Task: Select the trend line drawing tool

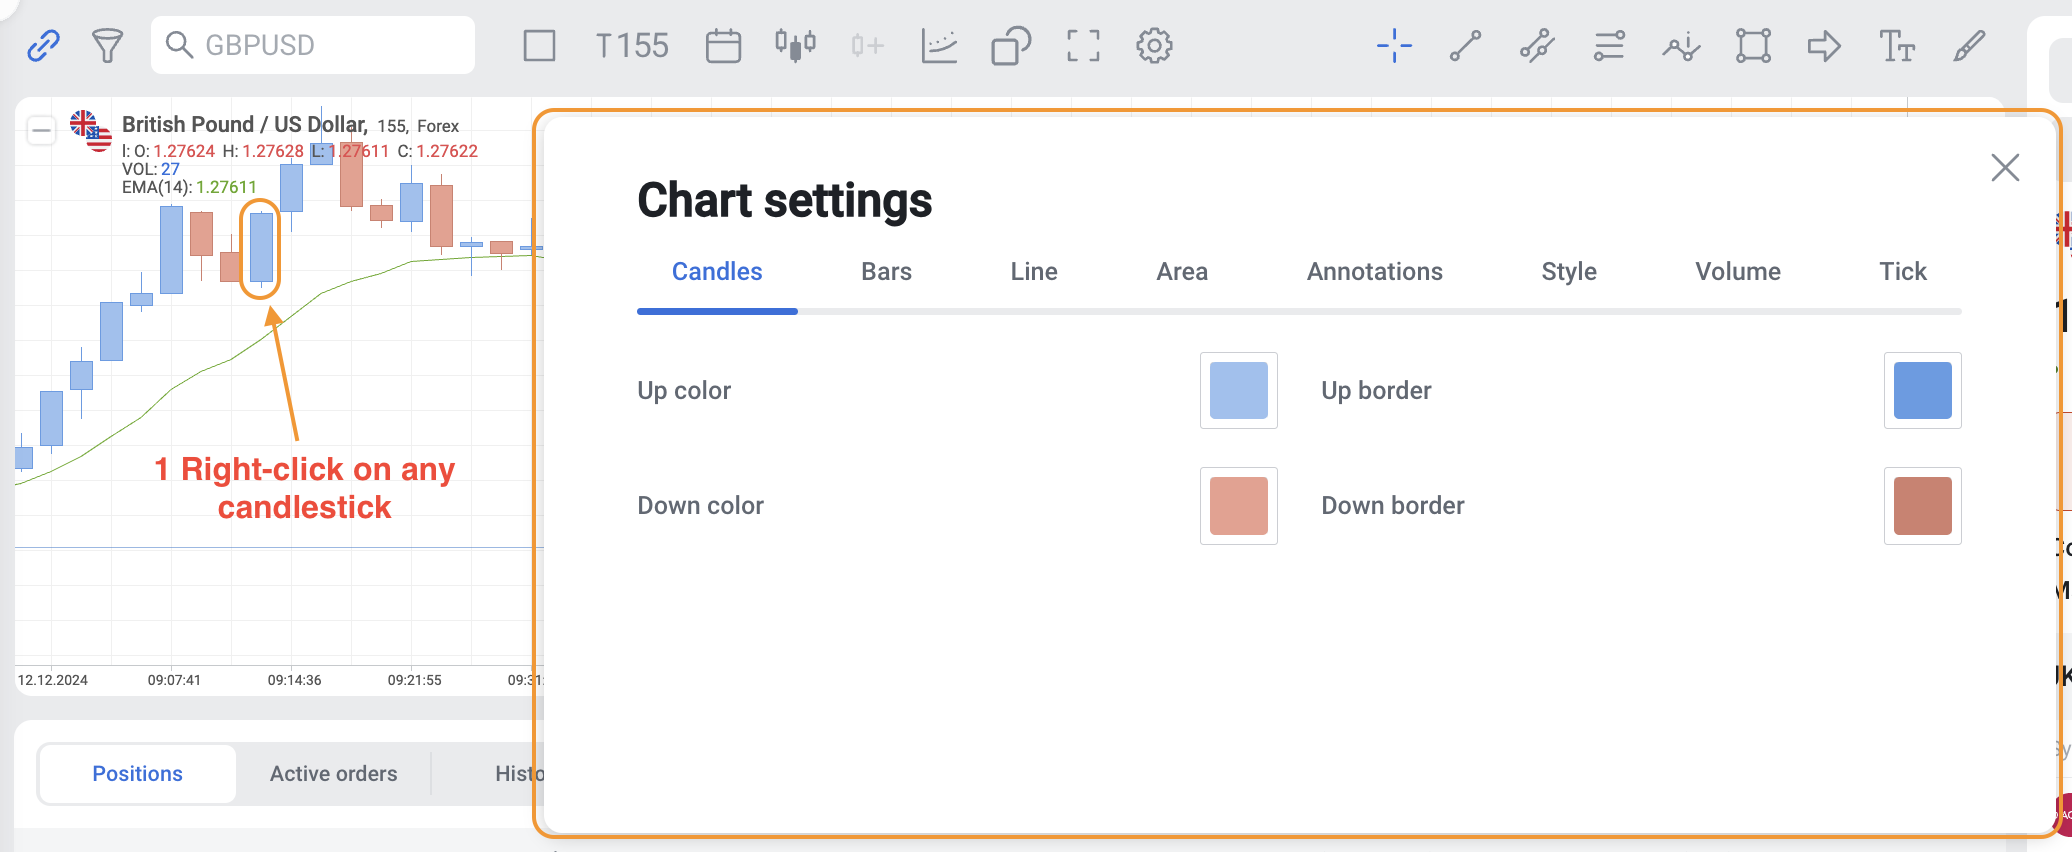Action: pyautogui.click(x=1465, y=45)
